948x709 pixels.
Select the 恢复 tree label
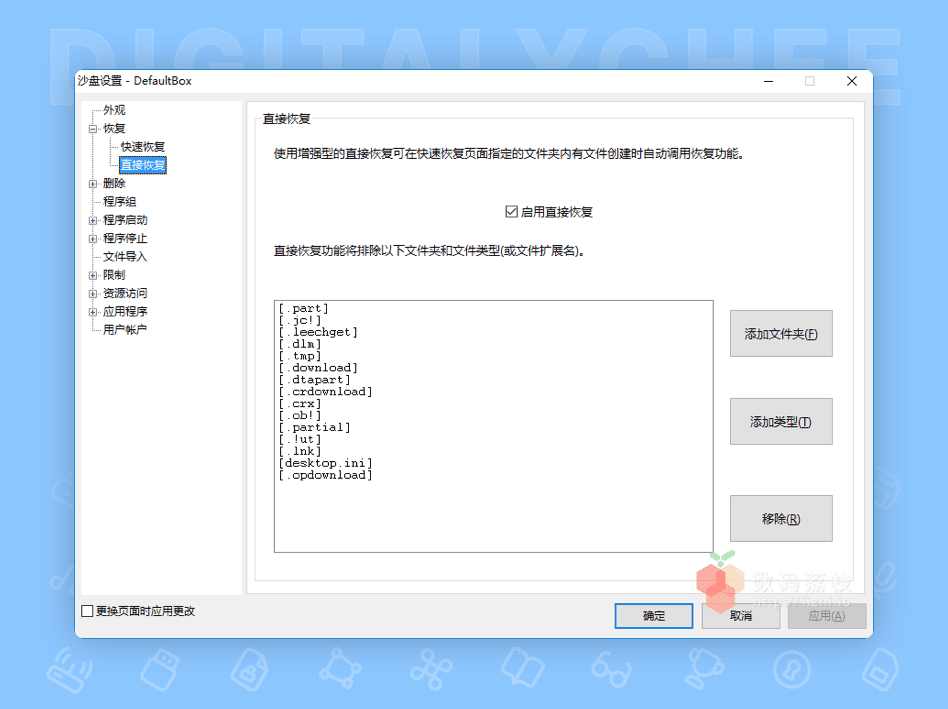[114, 128]
